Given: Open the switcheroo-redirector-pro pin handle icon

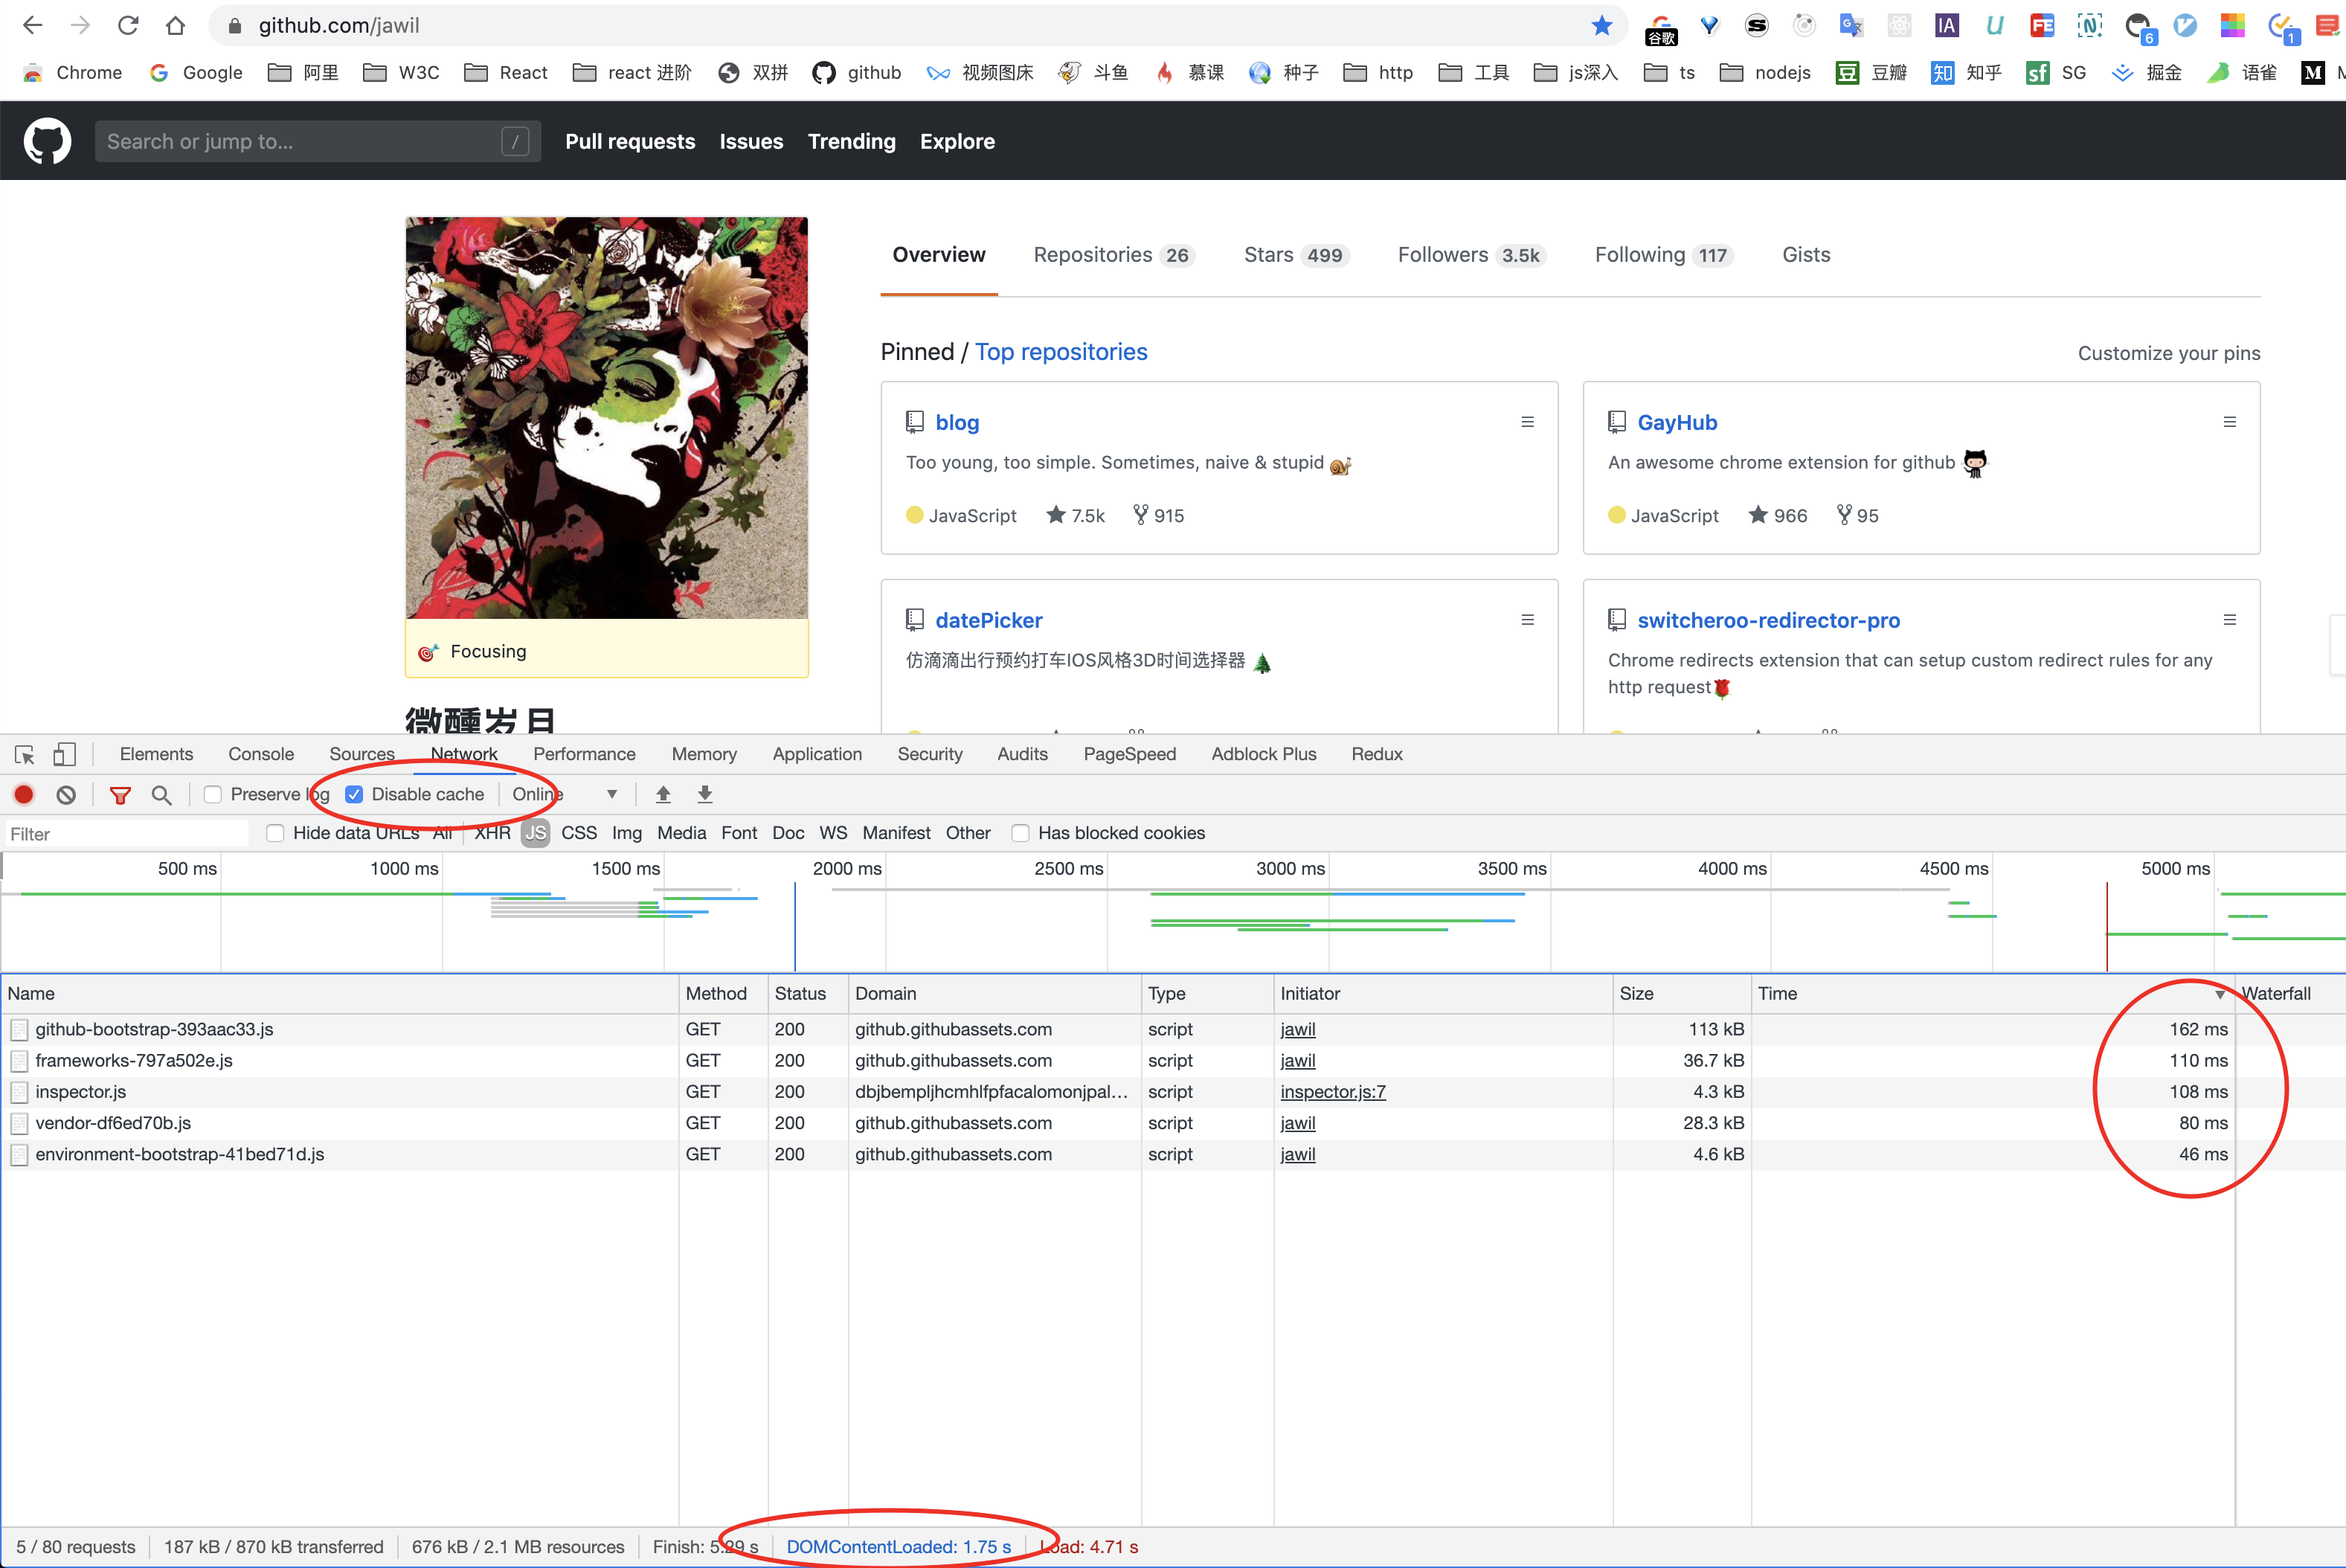Looking at the screenshot, I should [2229, 620].
